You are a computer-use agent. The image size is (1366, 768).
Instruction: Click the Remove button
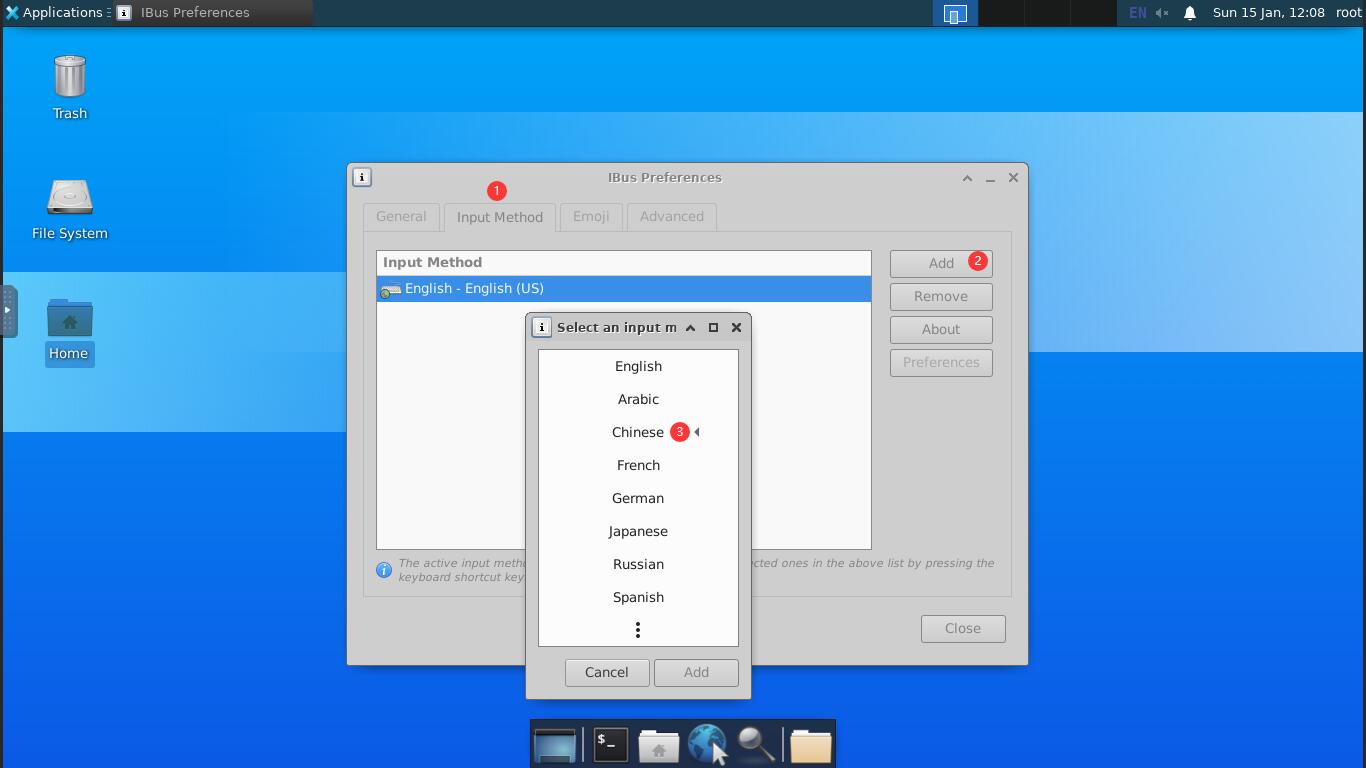tap(941, 296)
